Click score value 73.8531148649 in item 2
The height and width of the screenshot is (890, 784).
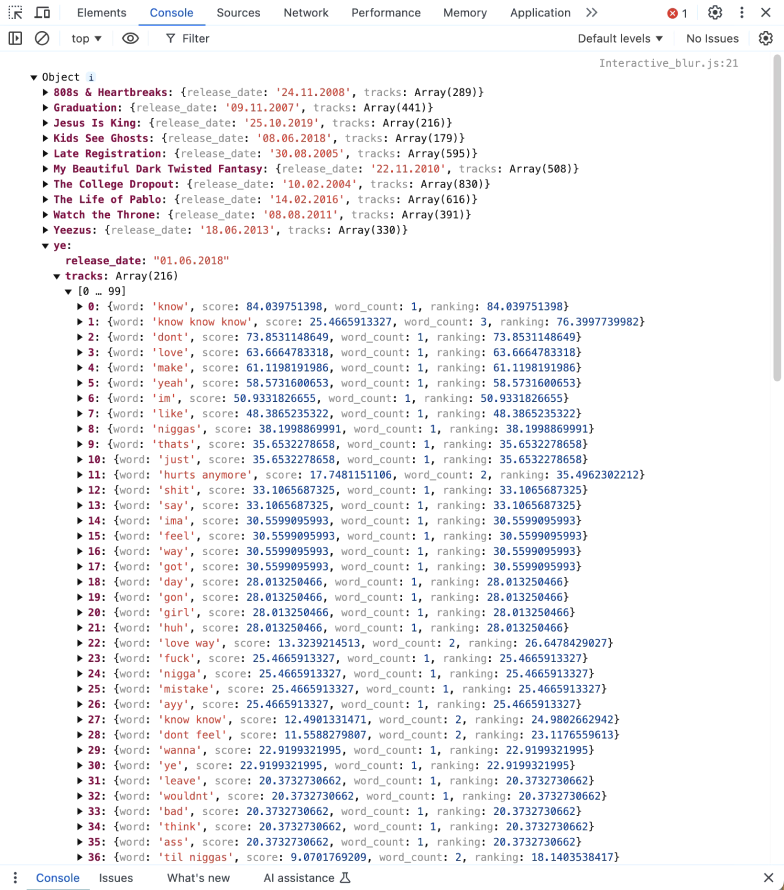tap(287, 337)
